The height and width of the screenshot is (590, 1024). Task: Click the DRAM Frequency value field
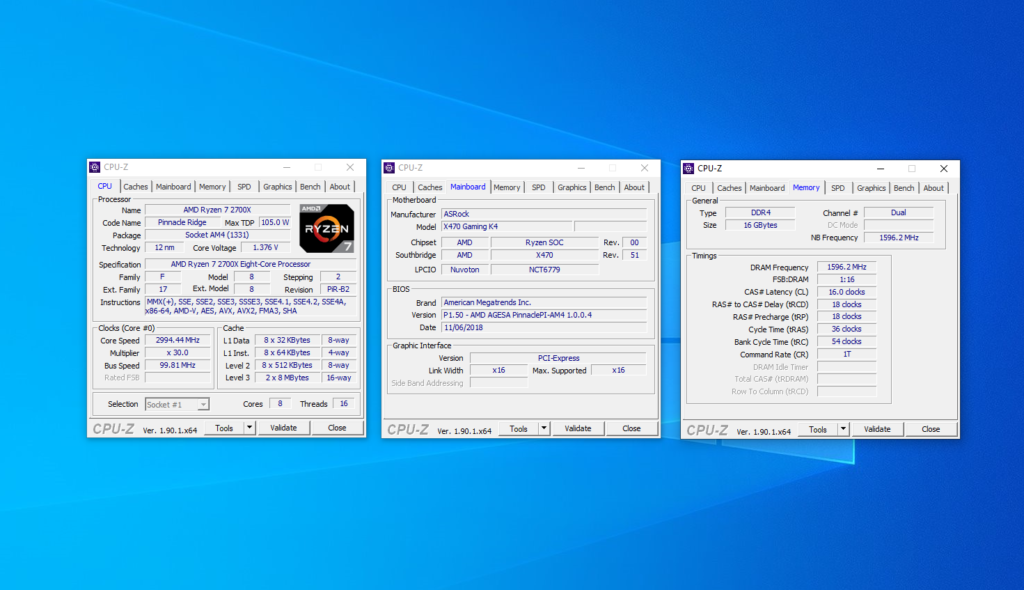845,267
